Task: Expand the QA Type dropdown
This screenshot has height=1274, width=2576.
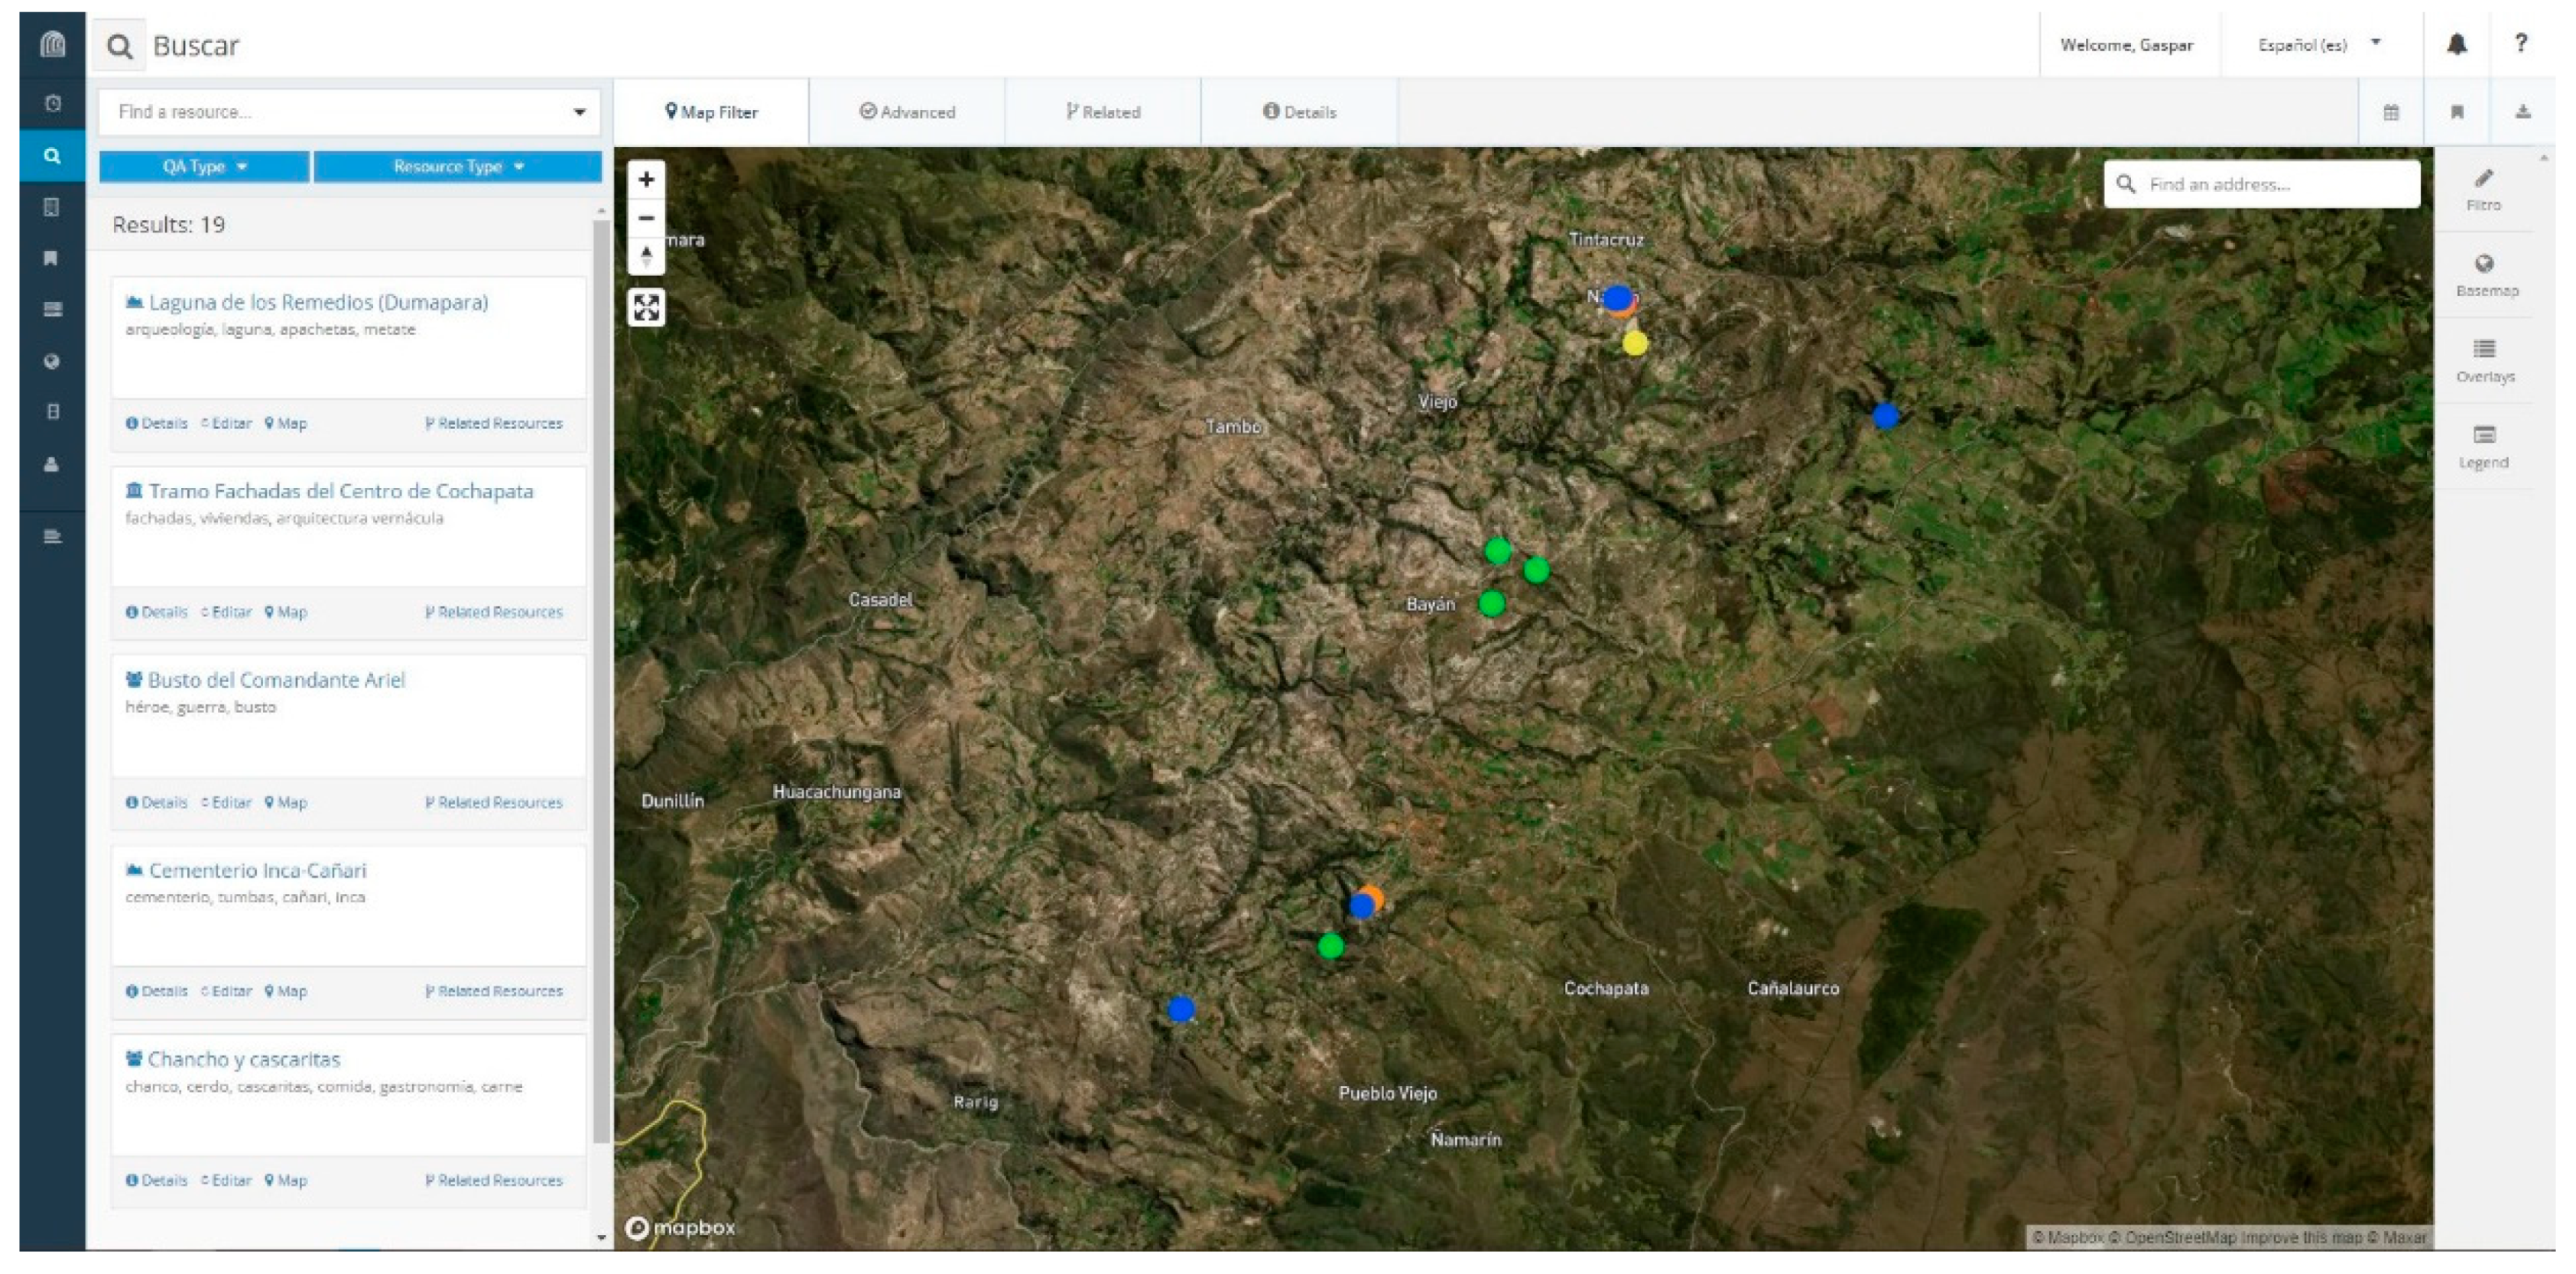Action: coord(204,167)
